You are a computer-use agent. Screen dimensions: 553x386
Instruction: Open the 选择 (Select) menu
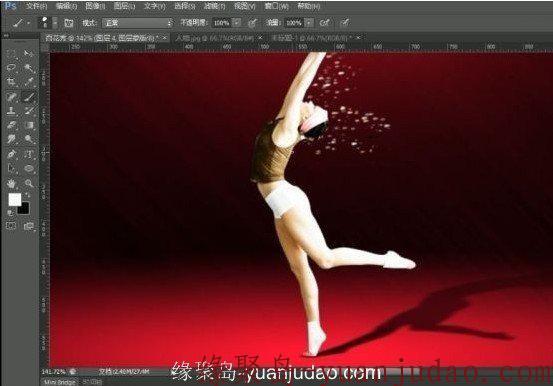(185, 6)
